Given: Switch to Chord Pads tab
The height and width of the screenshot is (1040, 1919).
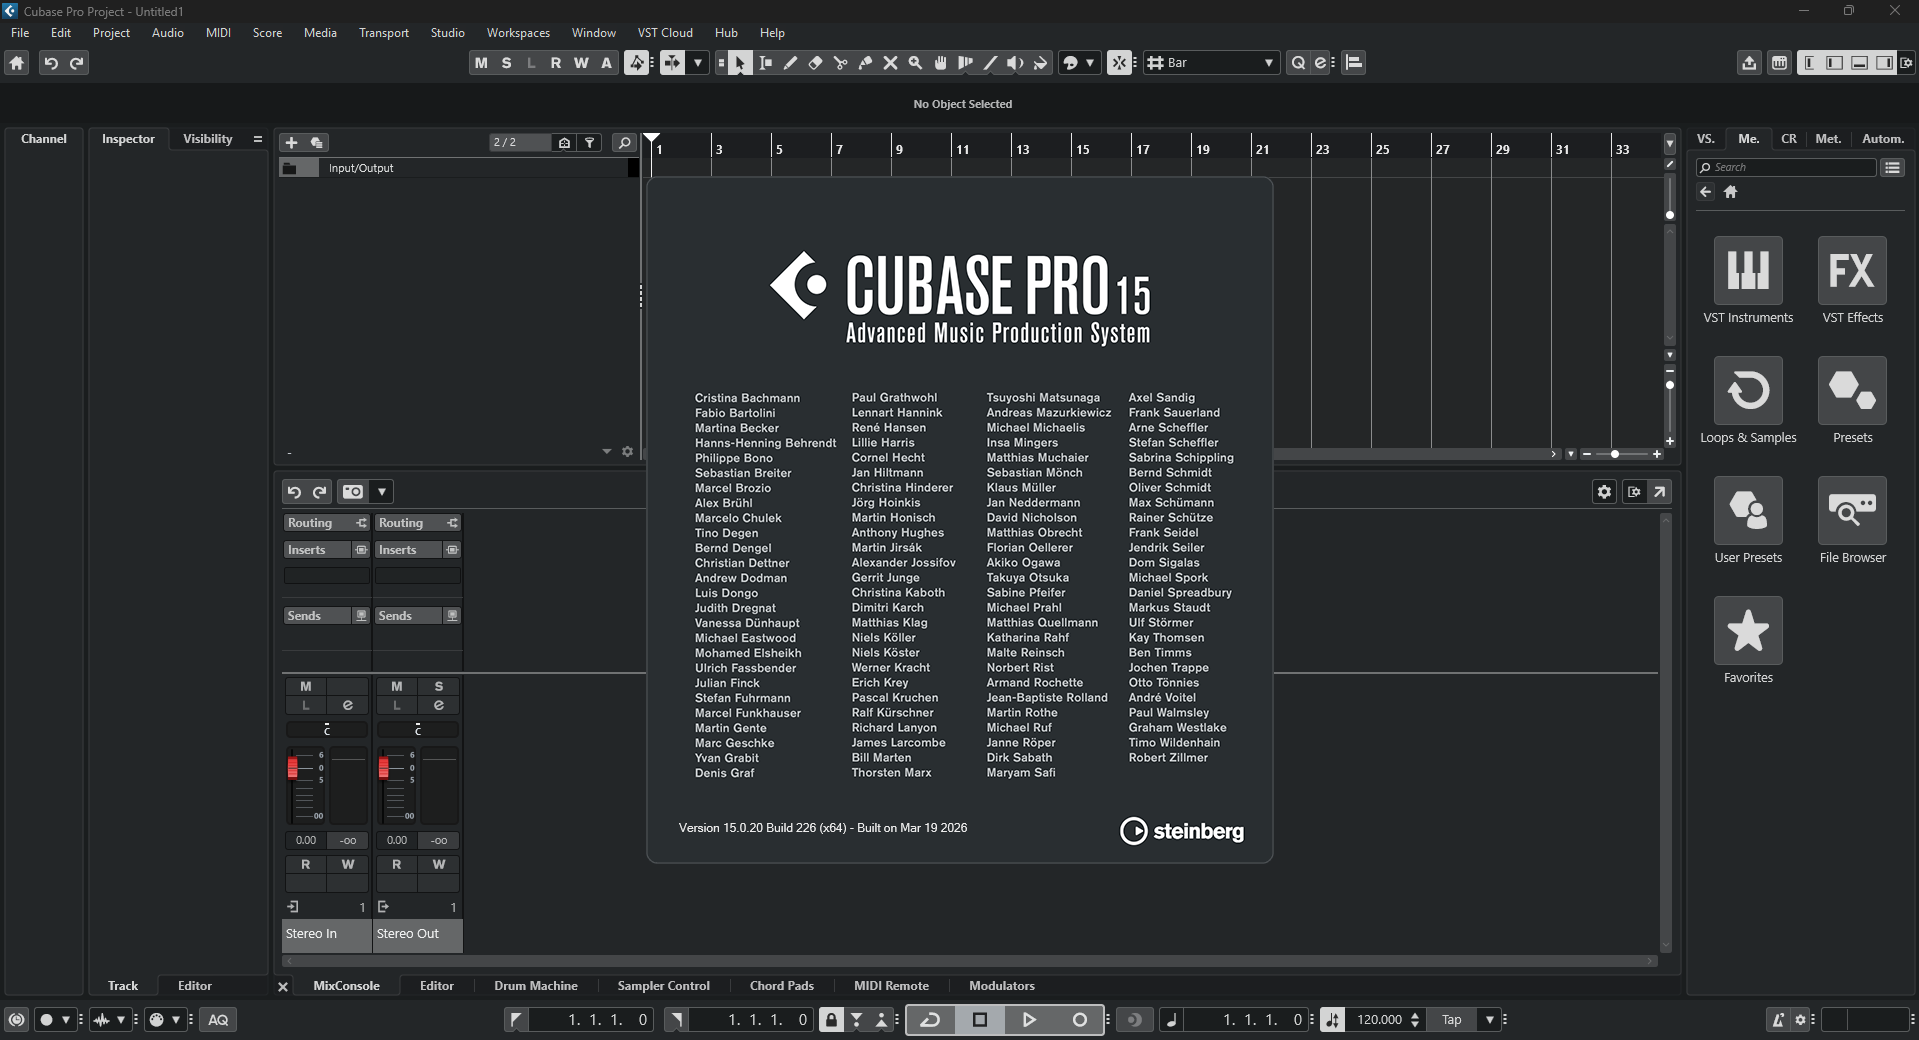Looking at the screenshot, I should [781, 986].
